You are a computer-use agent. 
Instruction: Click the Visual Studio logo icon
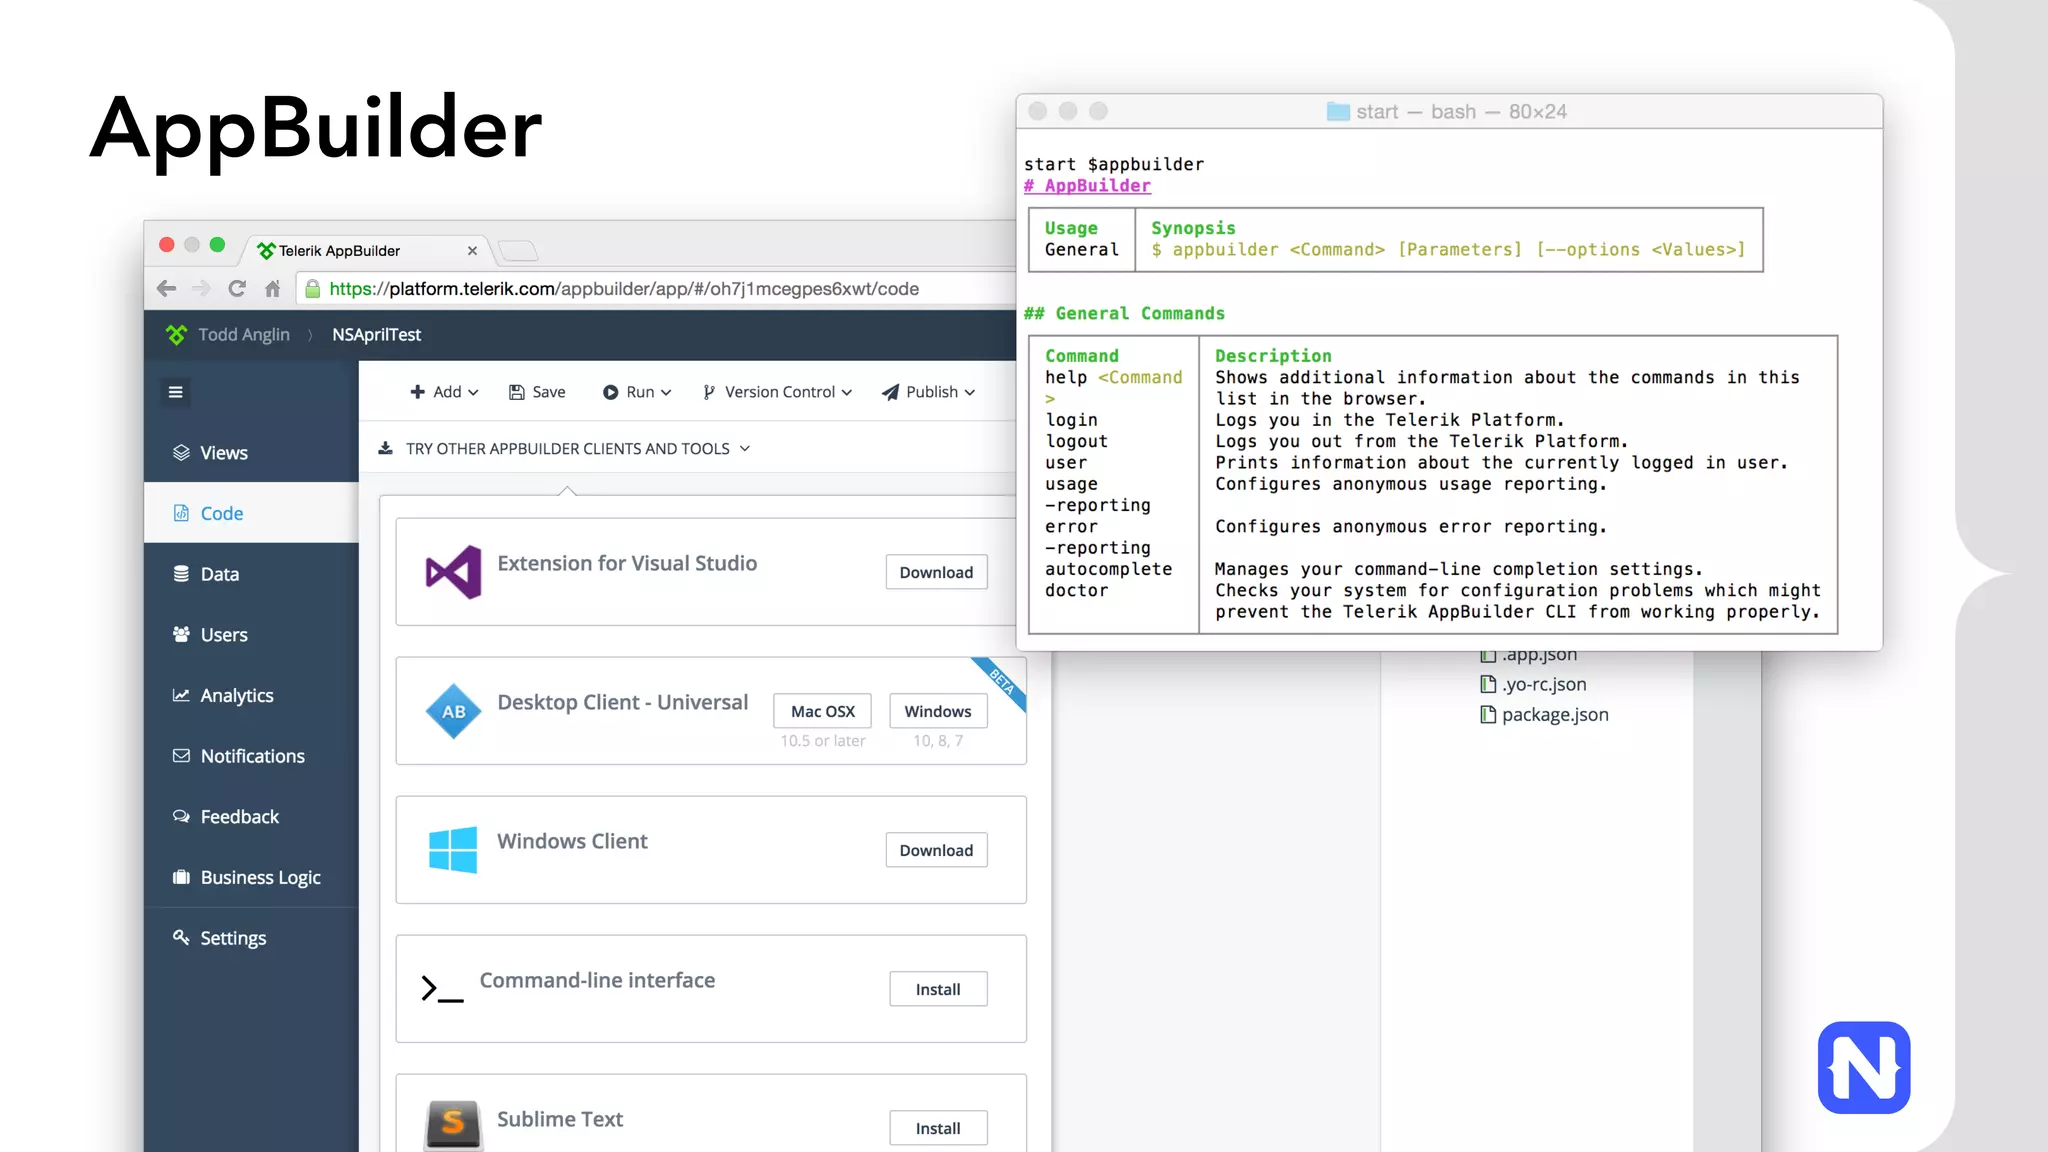[x=454, y=572]
